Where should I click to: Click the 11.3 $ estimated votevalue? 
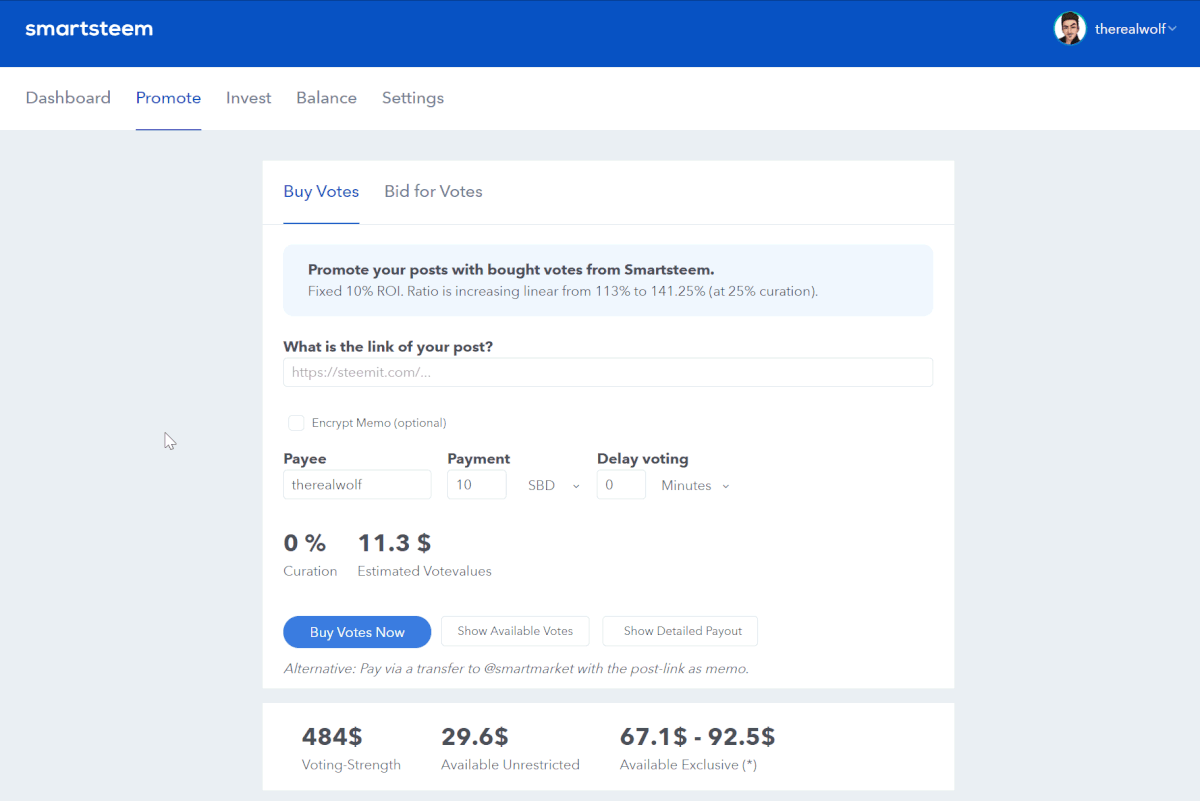pos(394,543)
